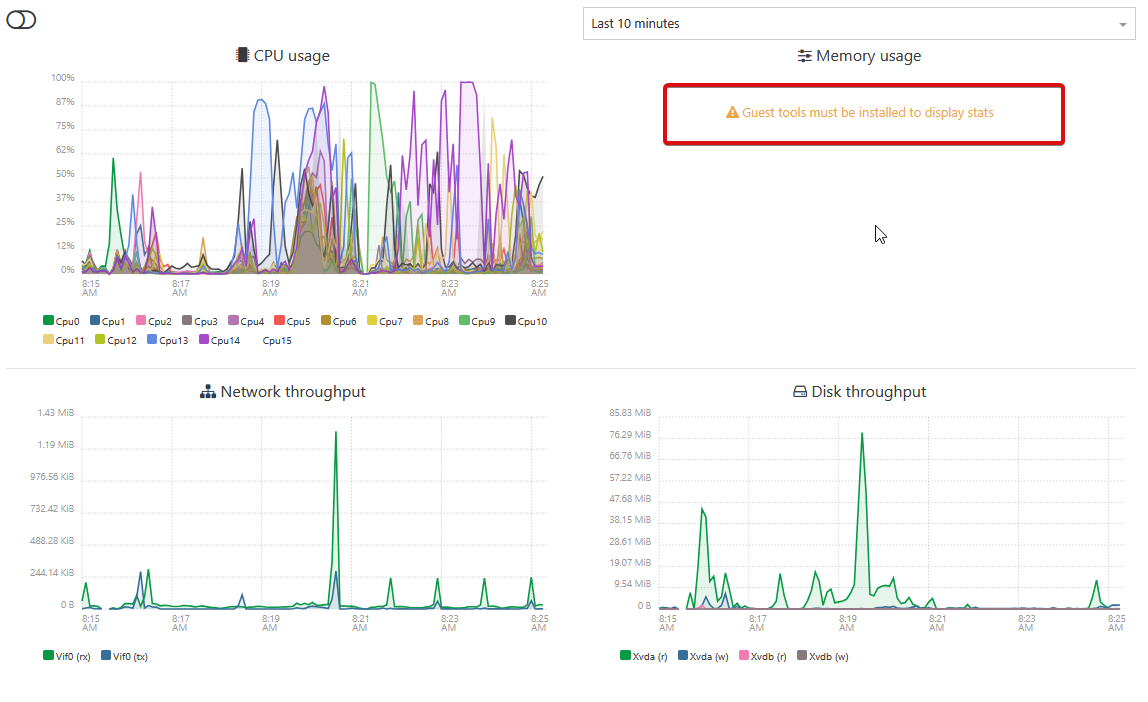The width and height of the screenshot is (1148, 702).
Task: Click the Cpu15 legend label
Action: pos(277,340)
